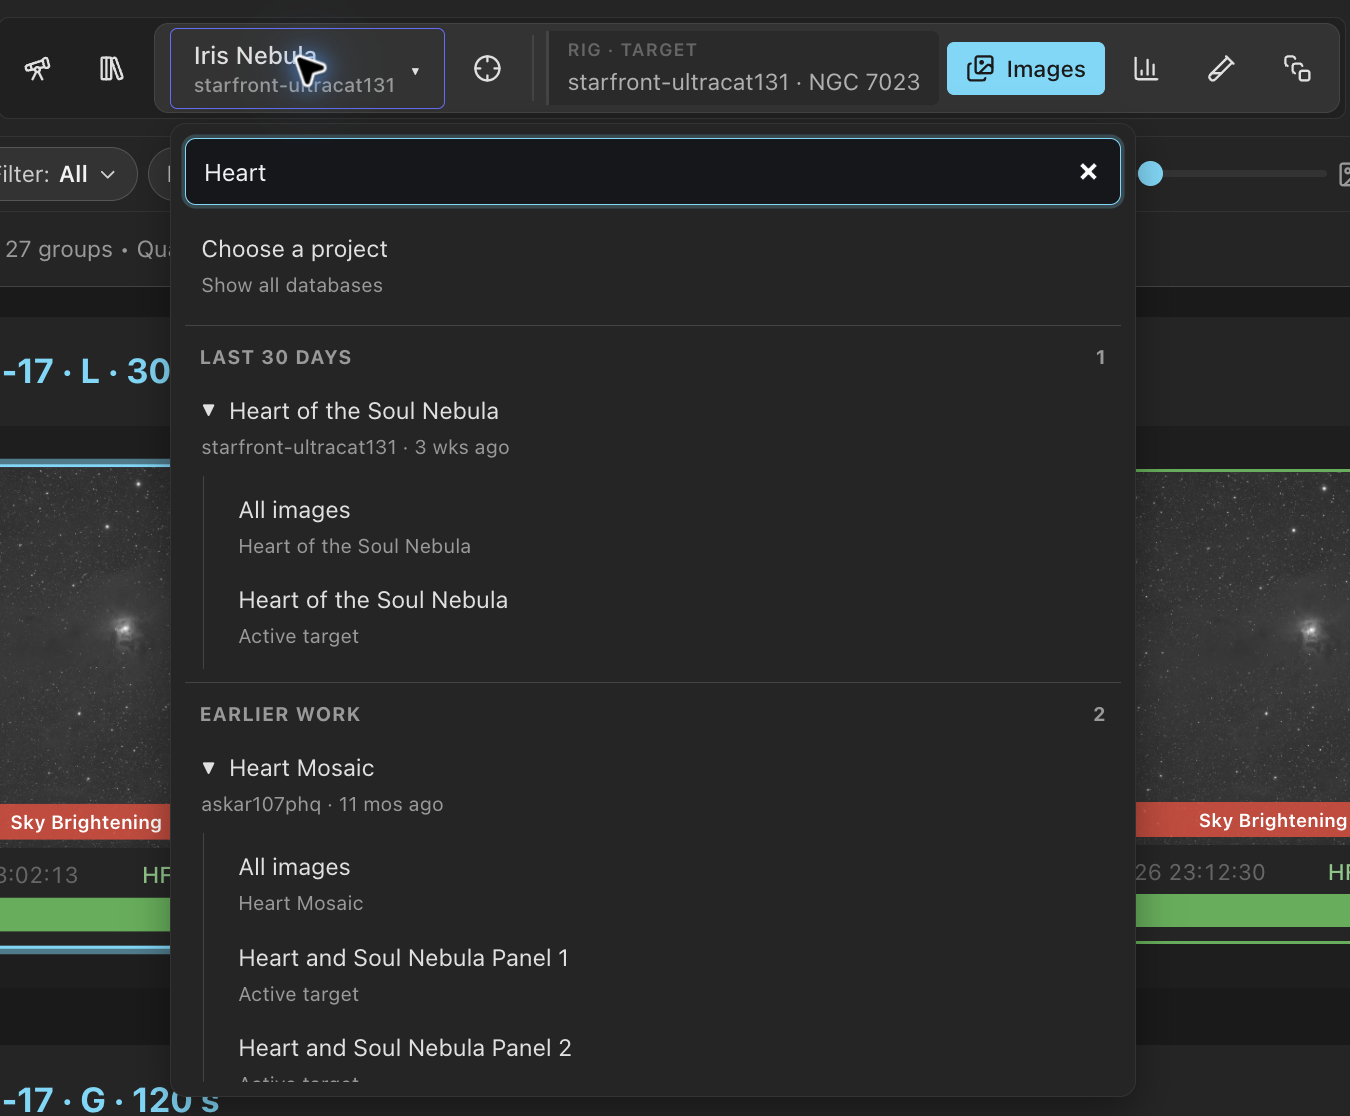Open the Iris Nebula project dropdown
This screenshot has width=1350, height=1116.
pos(307,69)
